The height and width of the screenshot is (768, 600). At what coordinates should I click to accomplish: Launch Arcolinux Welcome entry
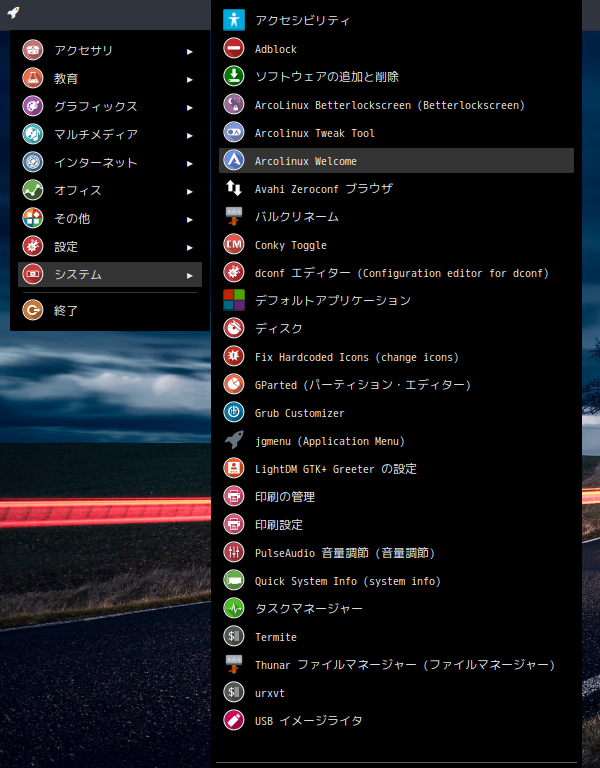pos(396,161)
